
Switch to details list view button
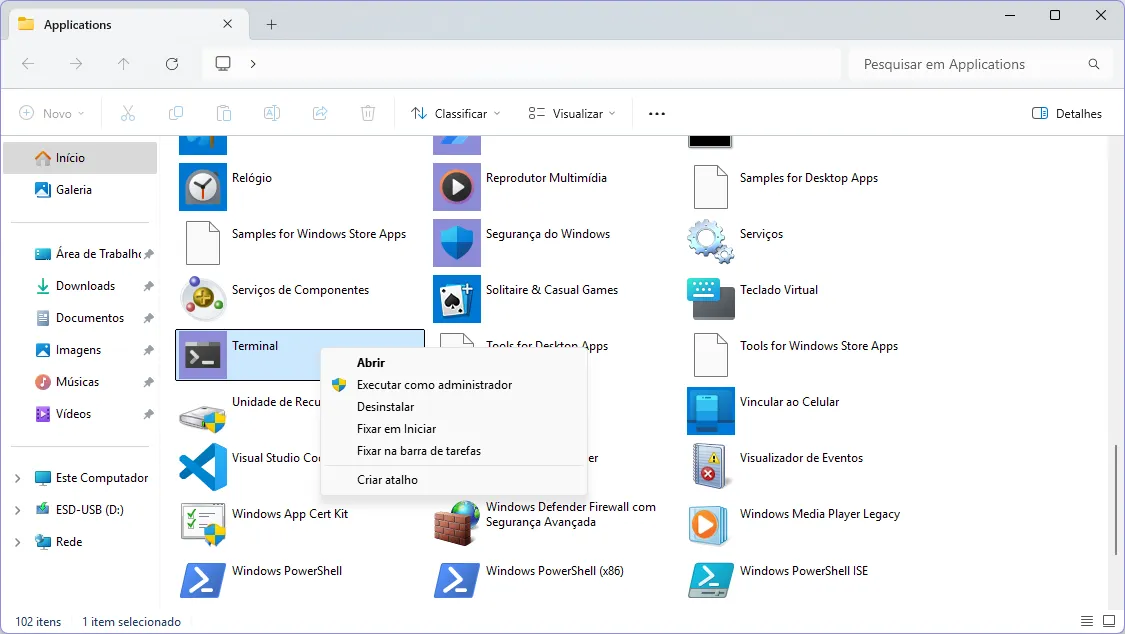point(1087,621)
